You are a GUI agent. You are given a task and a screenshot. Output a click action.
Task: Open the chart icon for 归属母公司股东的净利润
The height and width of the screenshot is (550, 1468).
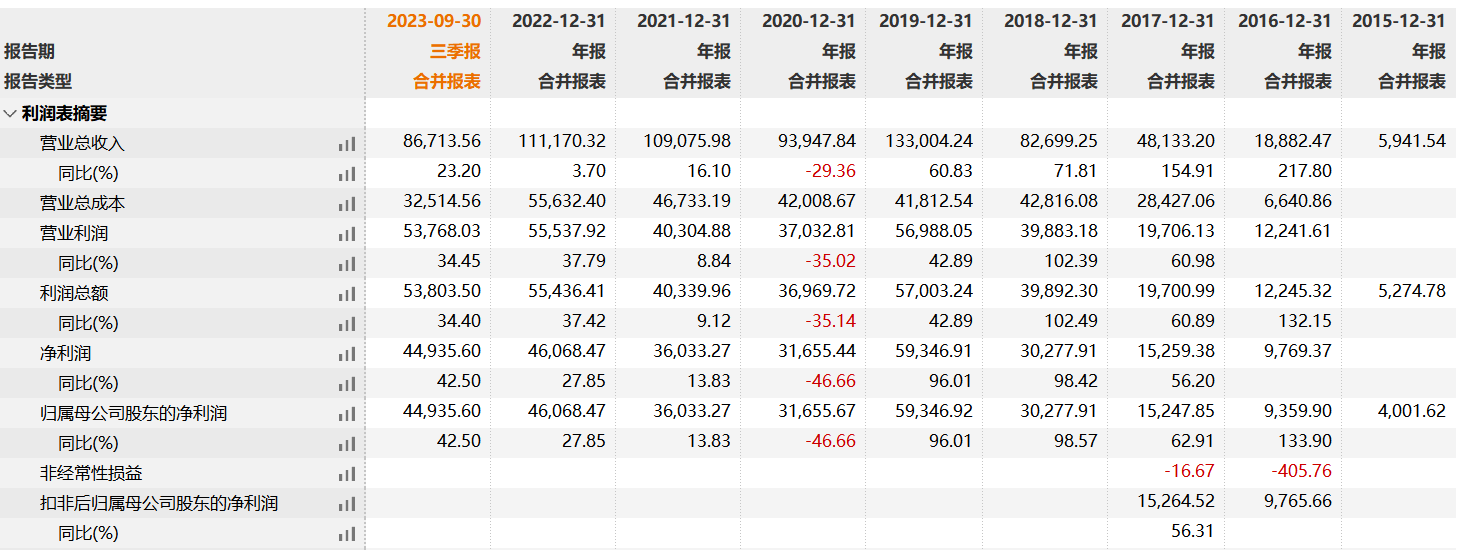click(347, 414)
